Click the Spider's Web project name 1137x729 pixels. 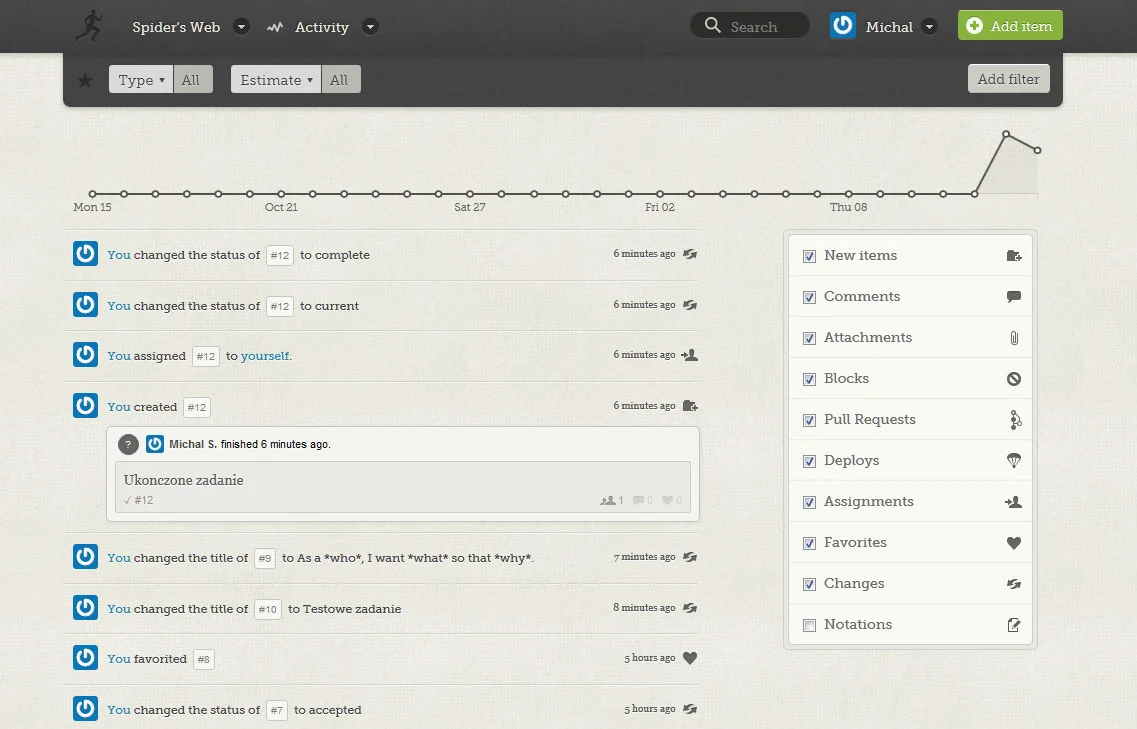(176, 27)
